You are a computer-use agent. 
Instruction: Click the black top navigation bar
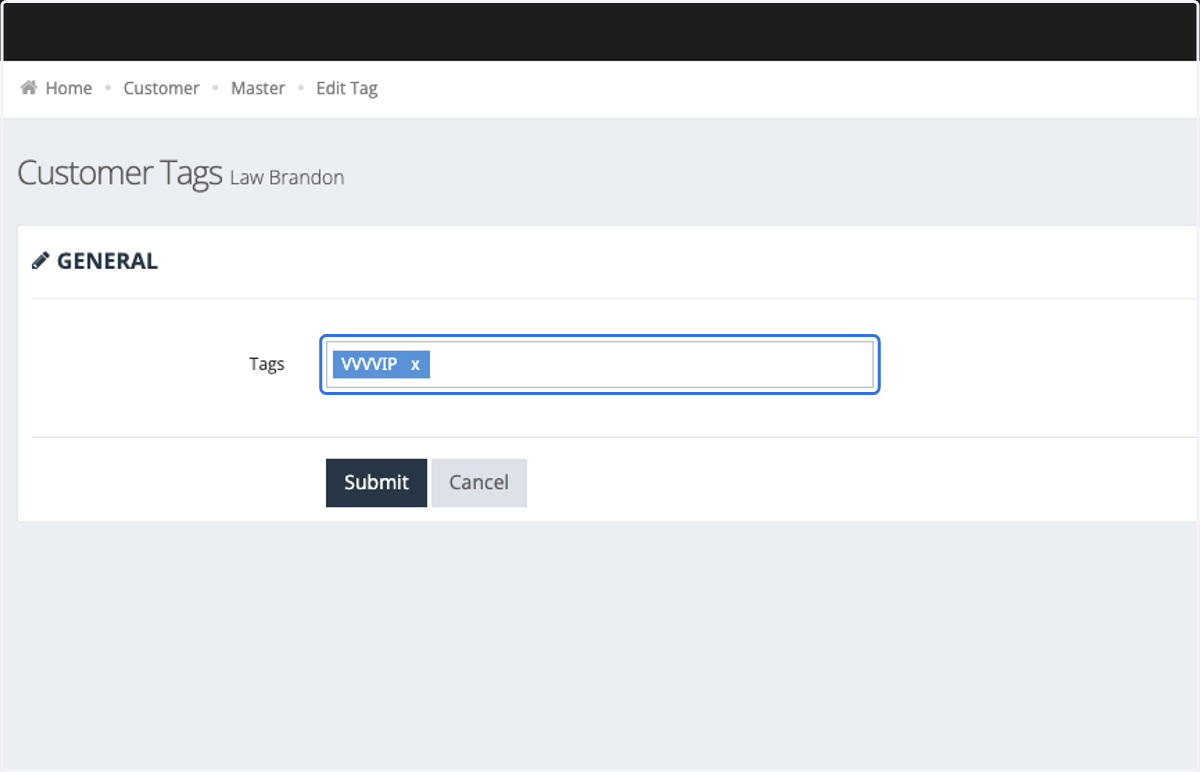tap(600, 31)
